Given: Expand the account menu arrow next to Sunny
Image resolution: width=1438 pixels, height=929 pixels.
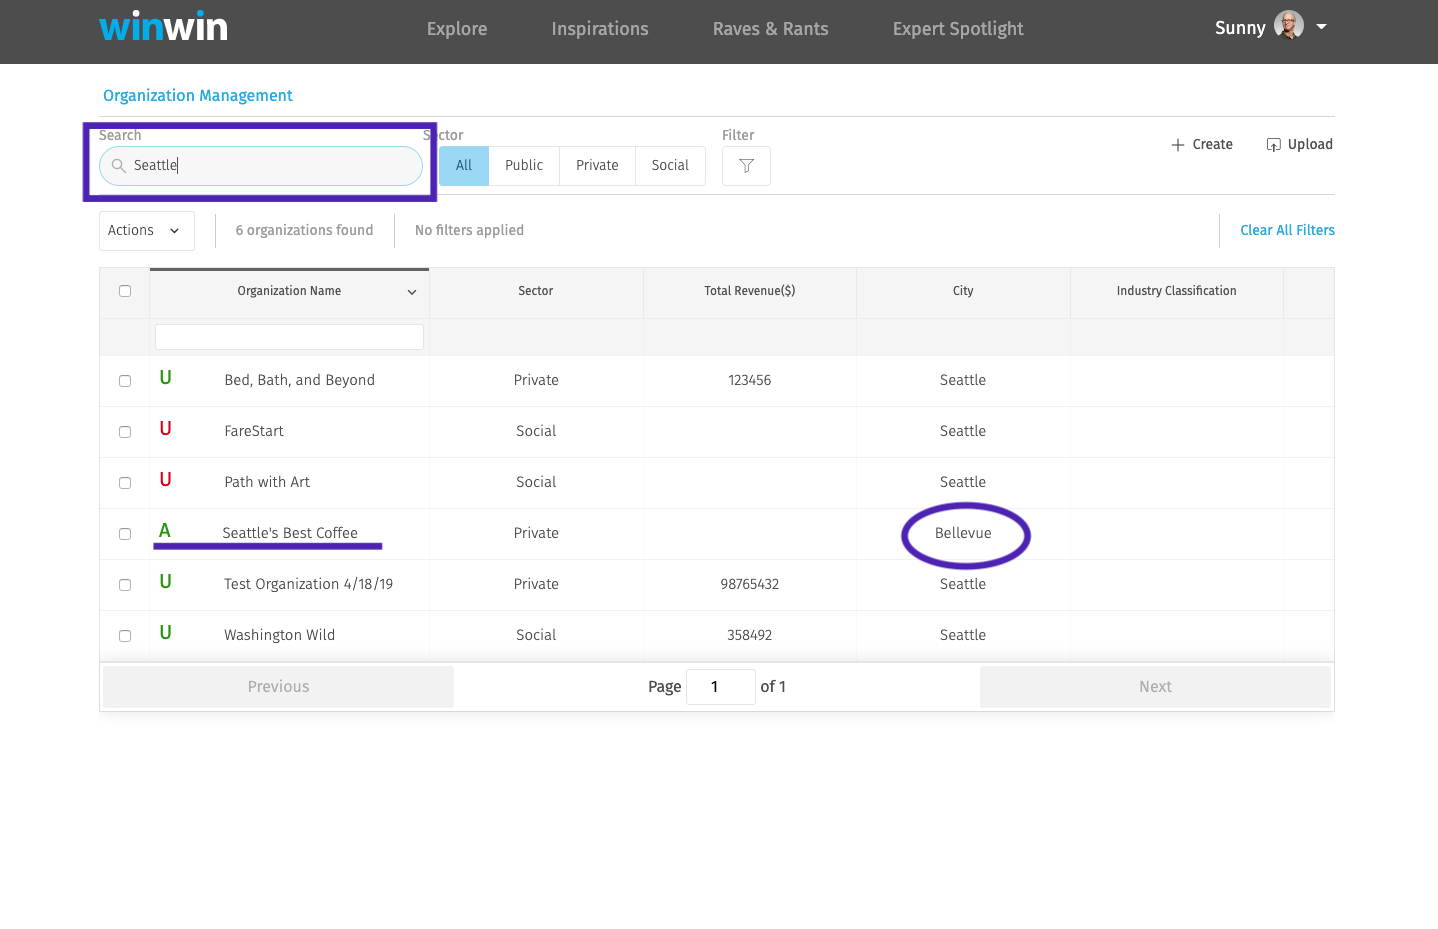Looking at the screenshot, I should pyautogui.click(x=1322, y=27).
